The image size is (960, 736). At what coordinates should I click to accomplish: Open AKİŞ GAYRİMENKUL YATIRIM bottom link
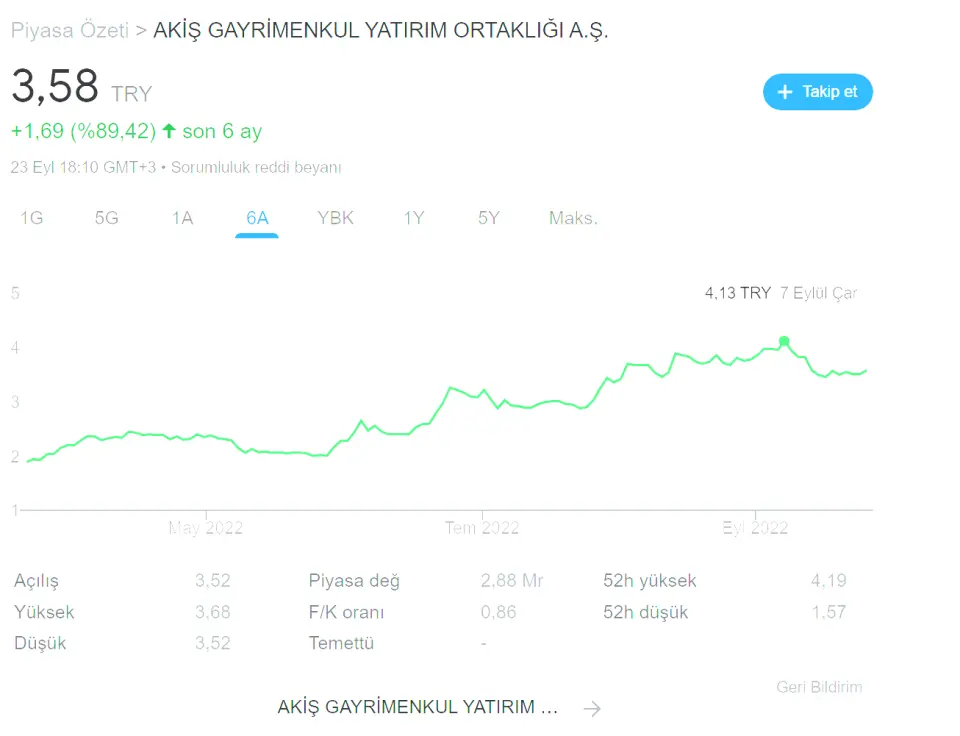[x=418, y=707]
